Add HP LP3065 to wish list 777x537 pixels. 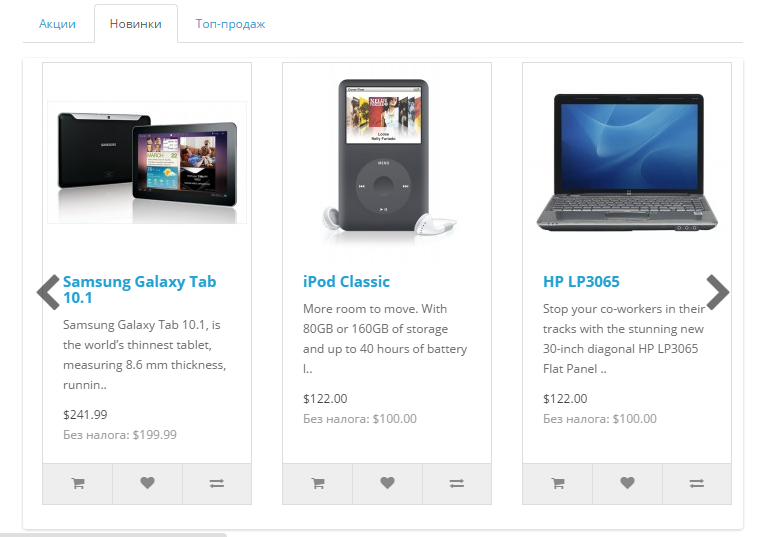(x=627, y=483)
